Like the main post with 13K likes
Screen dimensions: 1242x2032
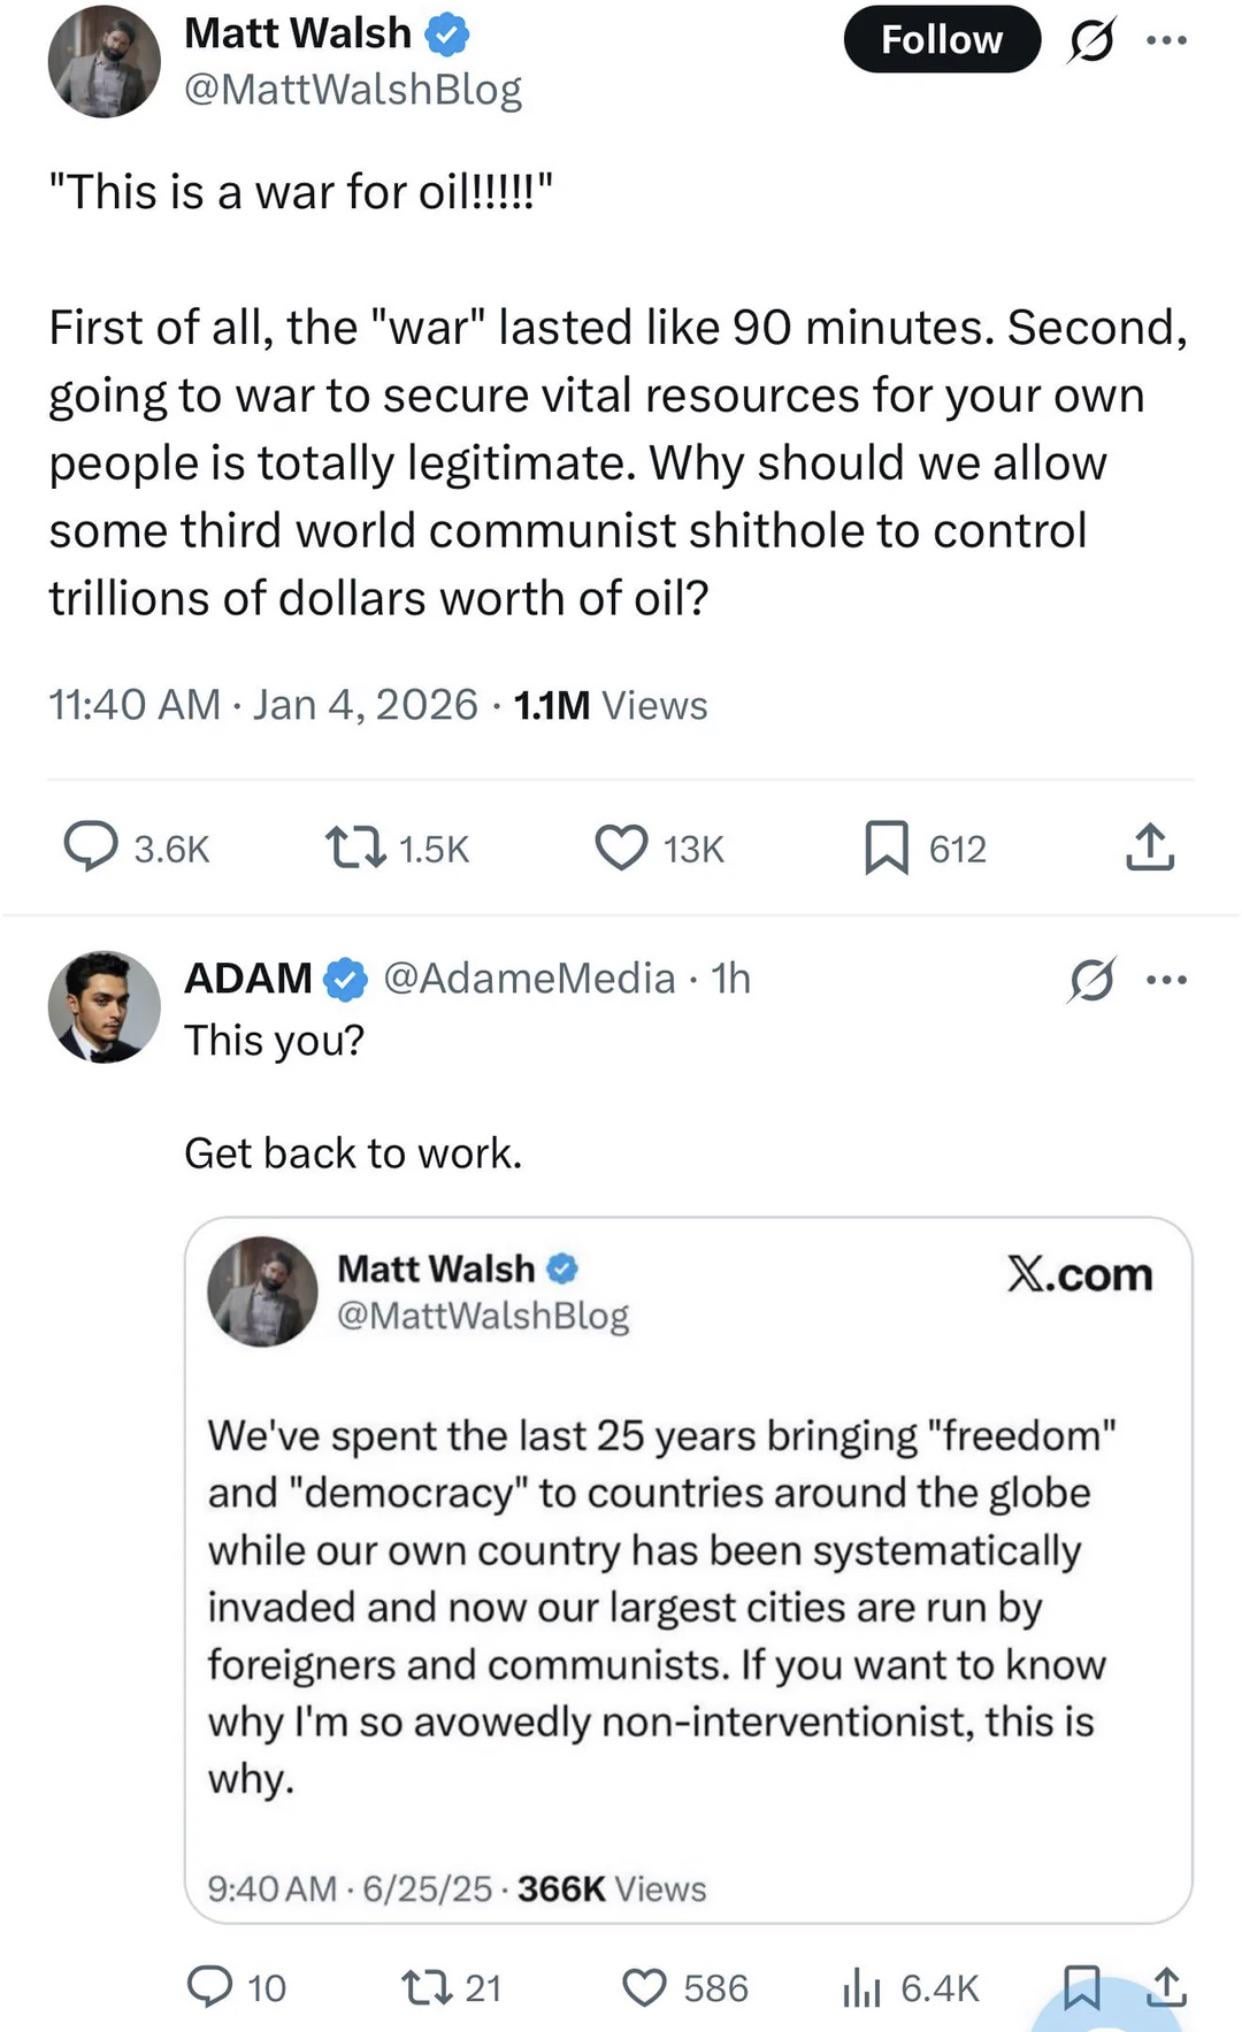coord(621,847)
